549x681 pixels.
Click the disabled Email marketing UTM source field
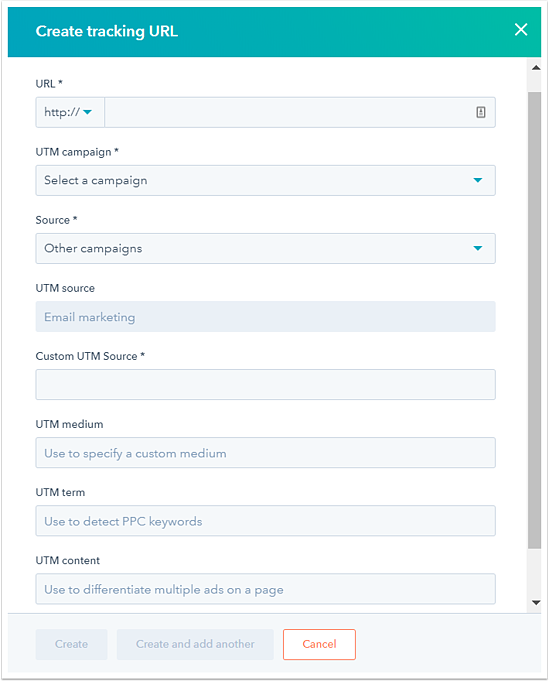(265, 317)
